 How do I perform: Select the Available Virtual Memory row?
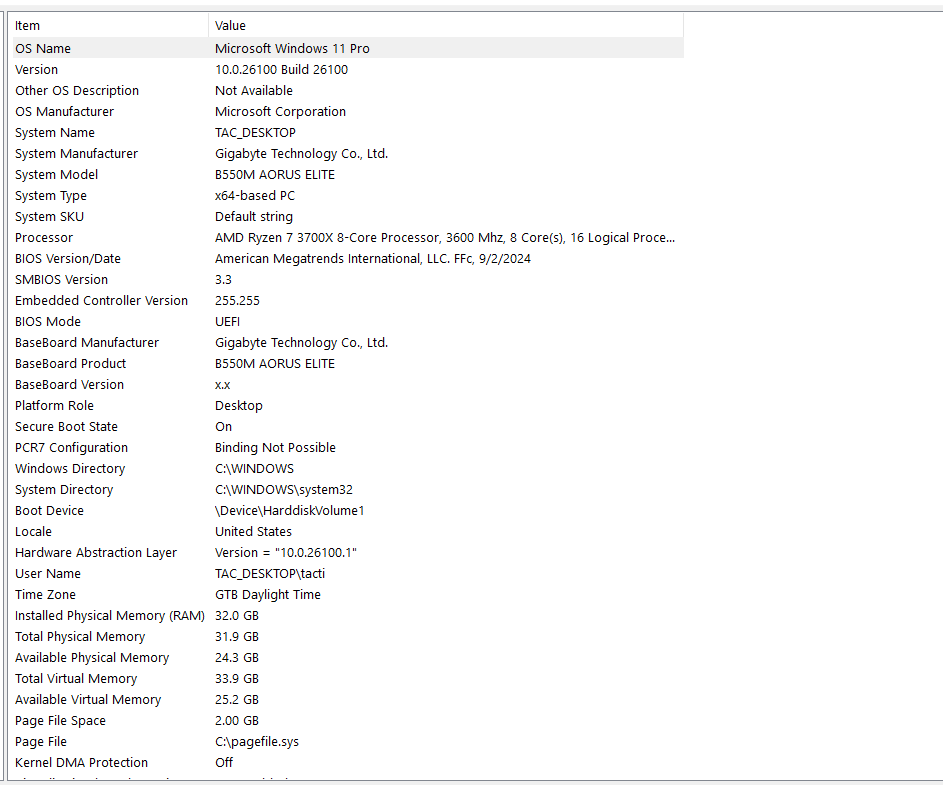(x=348, y=700)
